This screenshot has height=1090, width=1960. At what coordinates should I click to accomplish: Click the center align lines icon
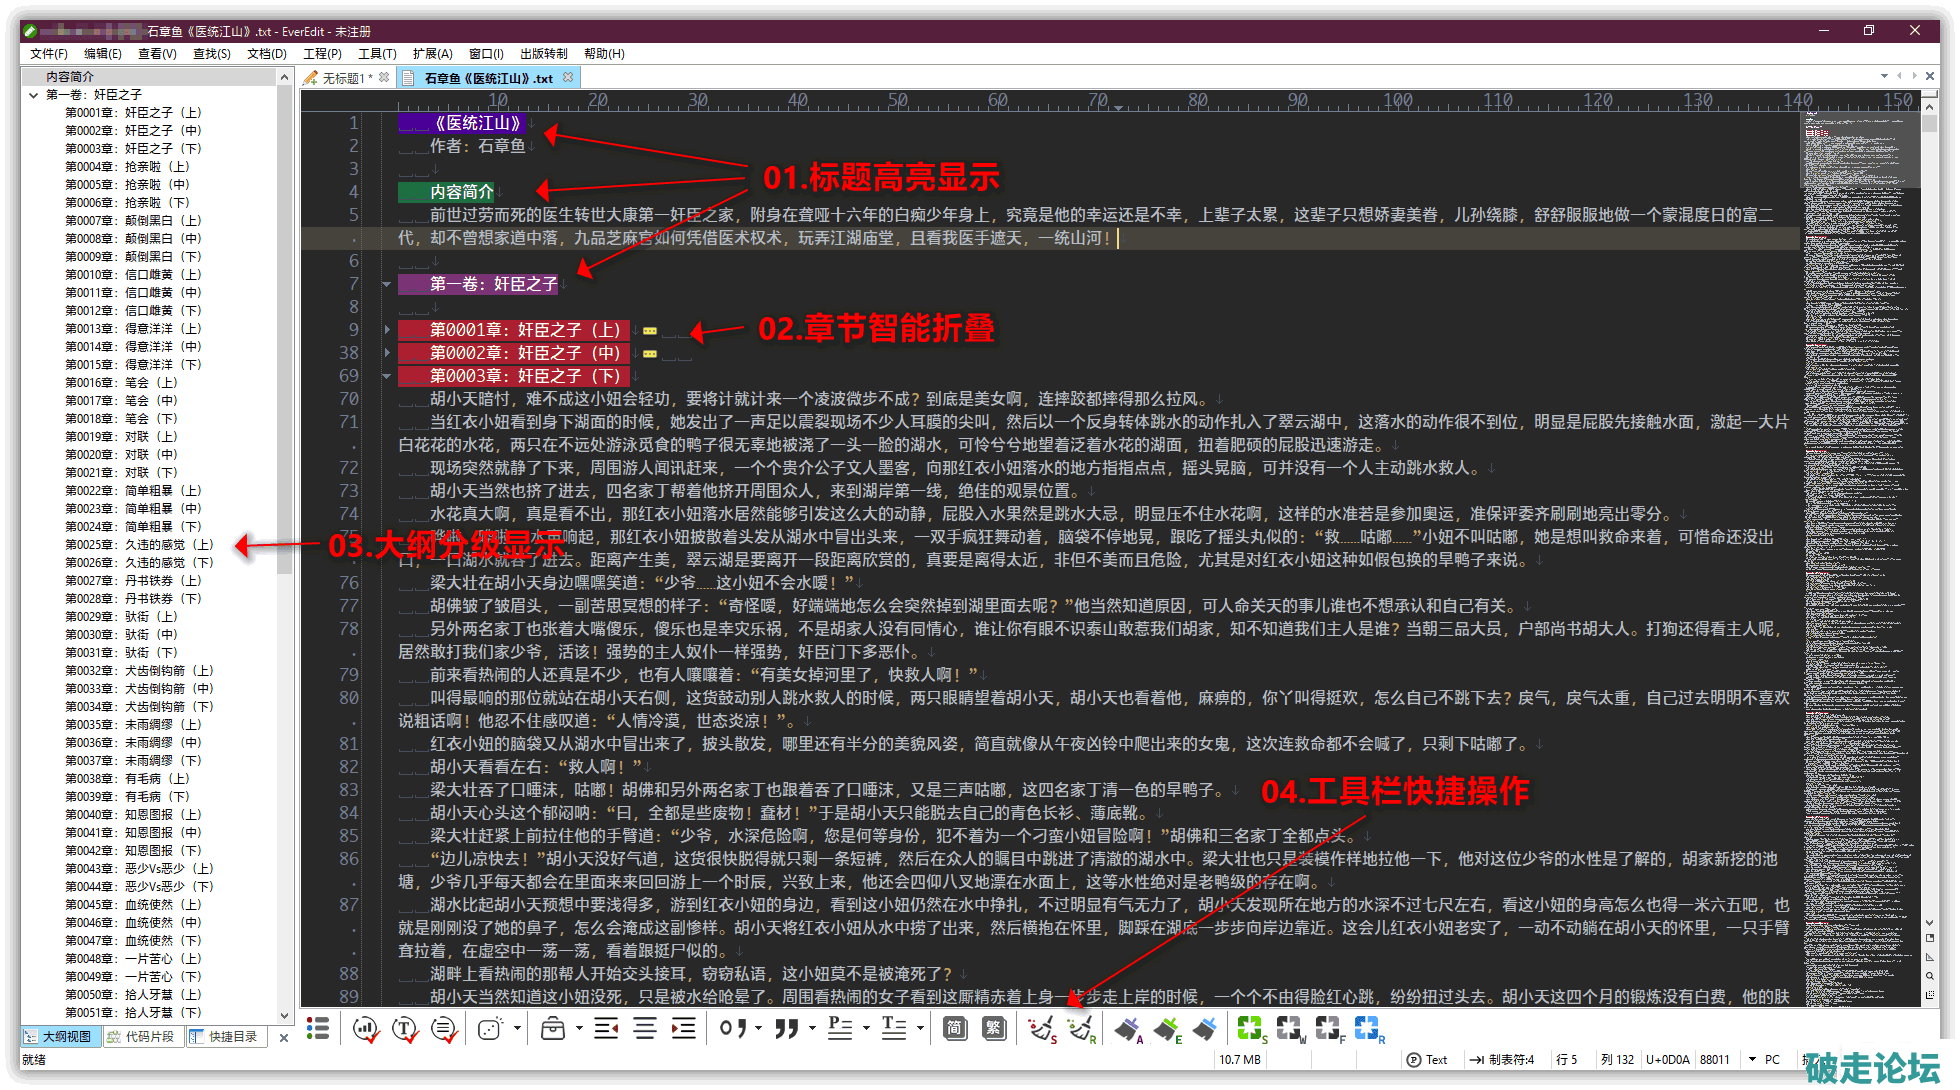[x=645, y=1029]
